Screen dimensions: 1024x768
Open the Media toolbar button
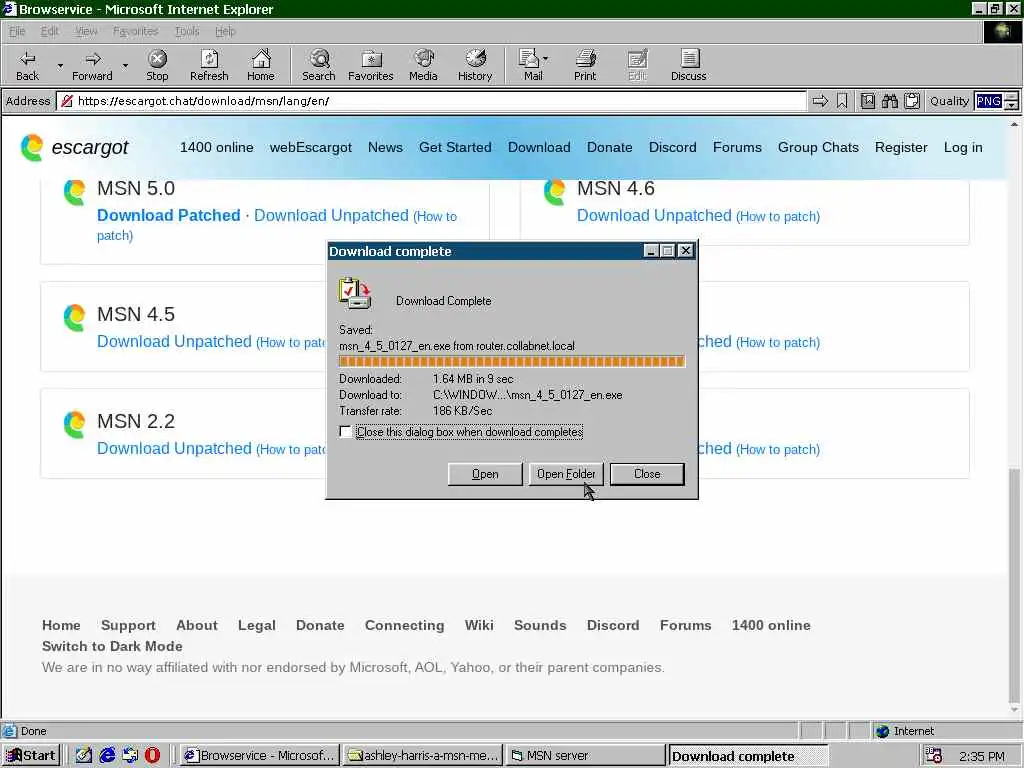tap(423, 65)
